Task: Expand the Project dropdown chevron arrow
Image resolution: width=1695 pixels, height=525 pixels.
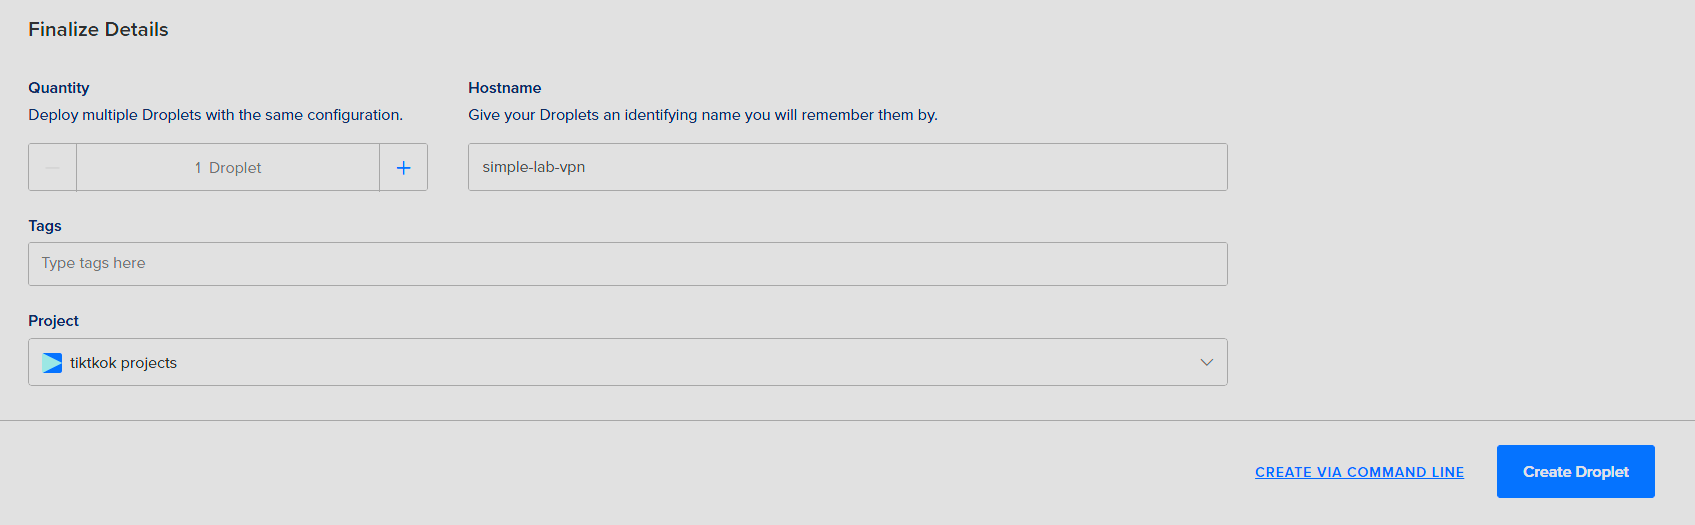Action: tap(1206, 363)
